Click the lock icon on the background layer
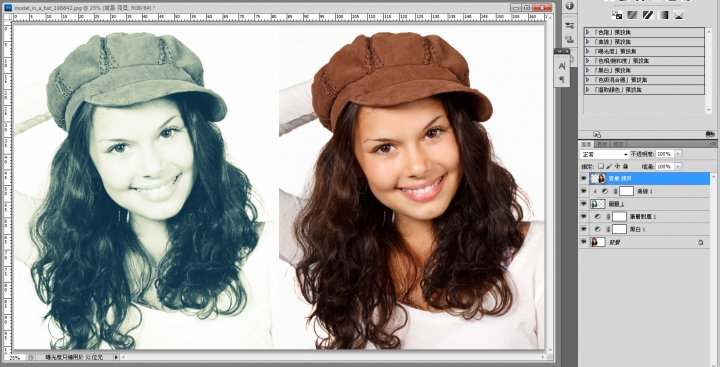This screenshot has width=720, height=367. click(701, 242)
